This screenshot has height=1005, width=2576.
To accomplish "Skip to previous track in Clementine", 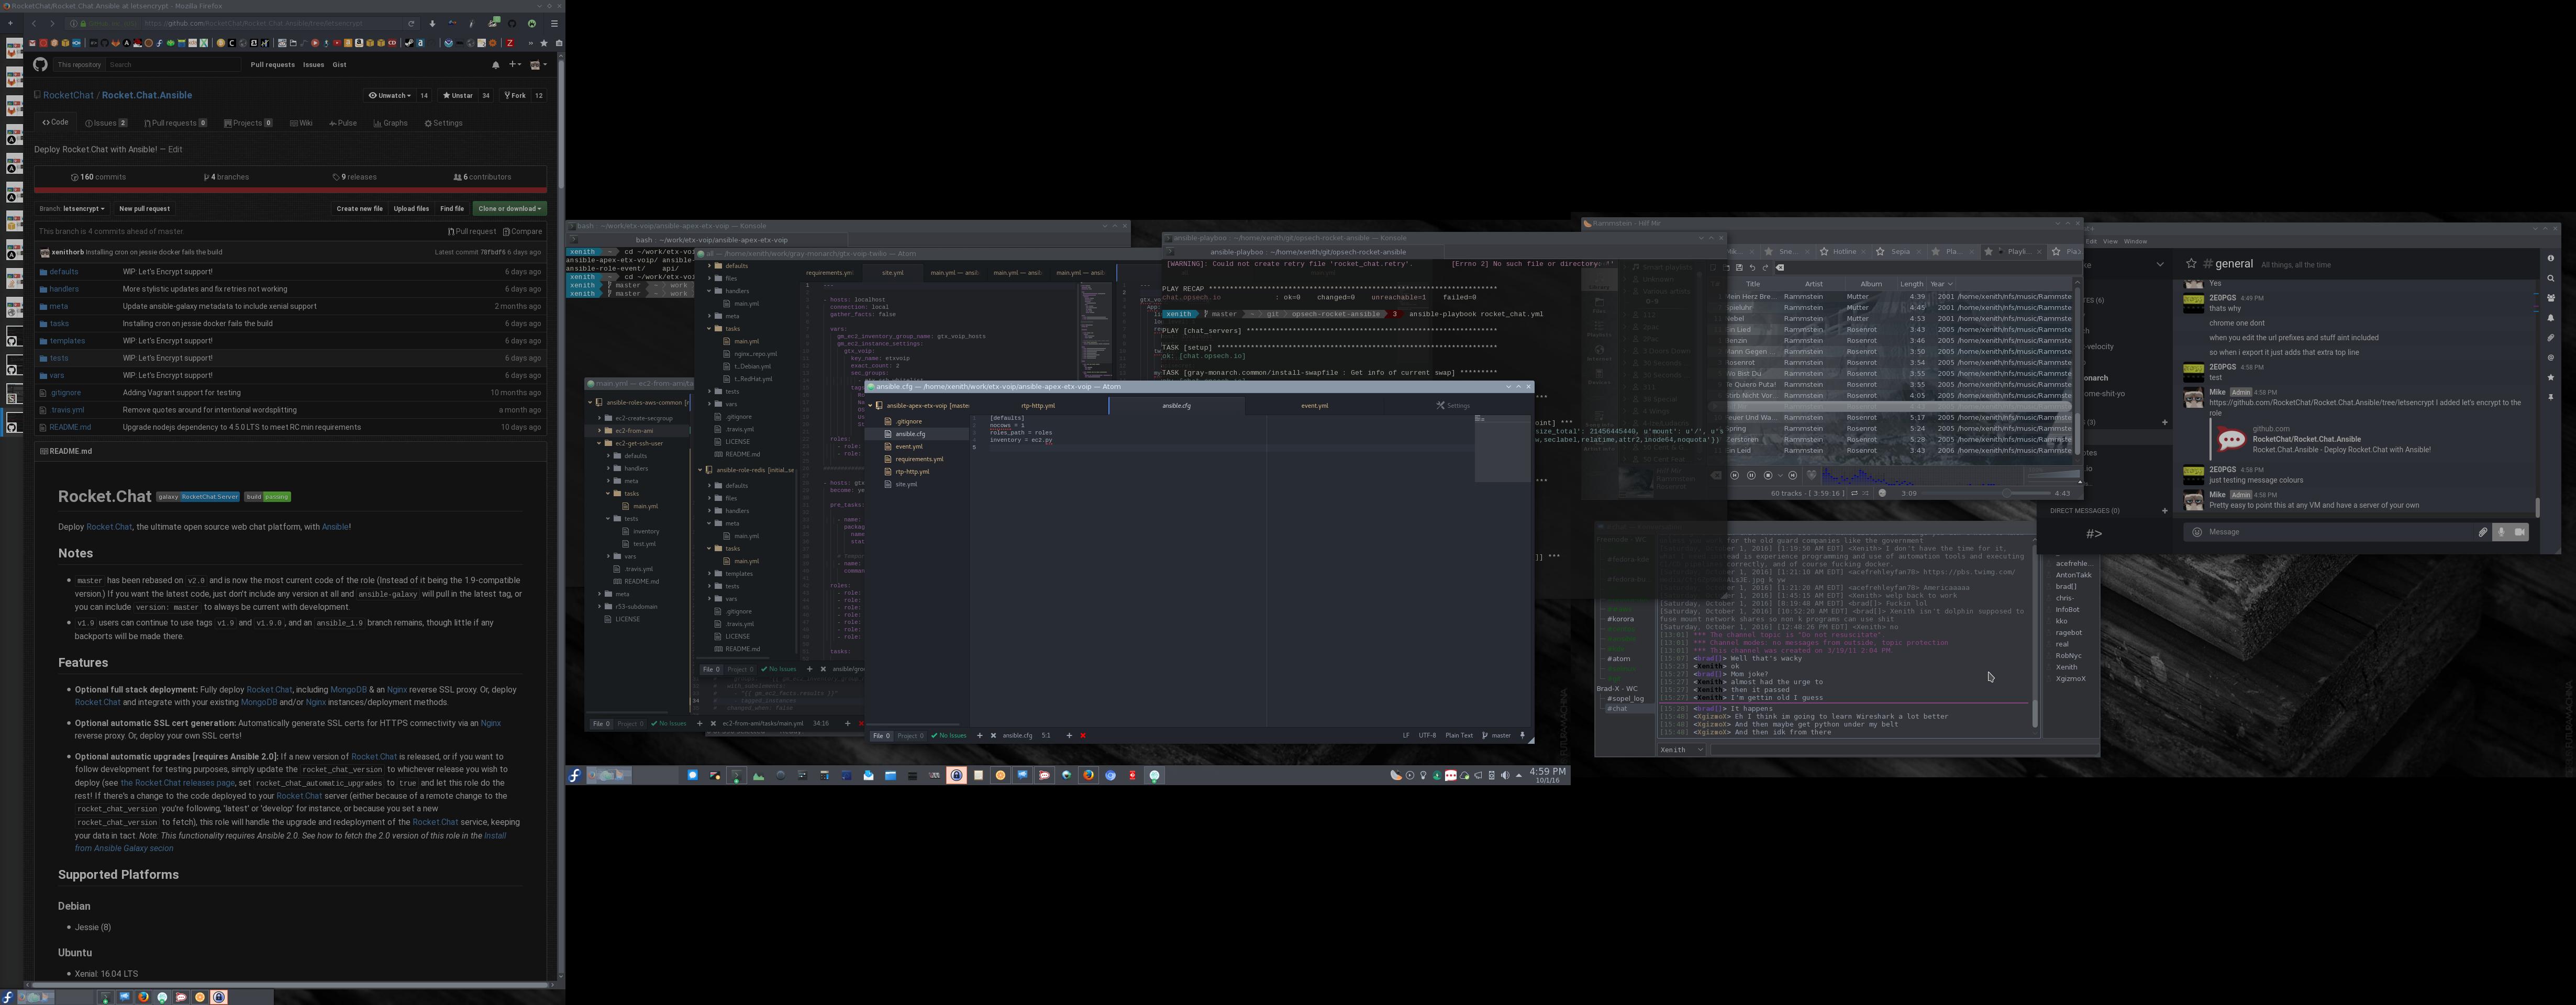I will [1735, 476].
